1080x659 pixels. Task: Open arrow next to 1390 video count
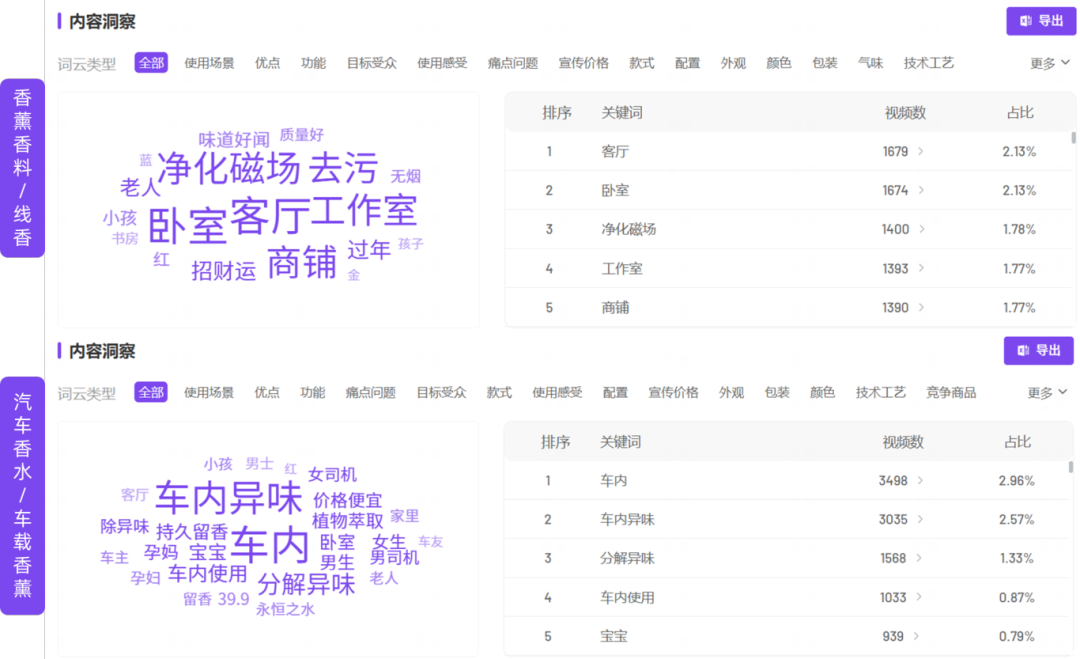pos(921,307)
